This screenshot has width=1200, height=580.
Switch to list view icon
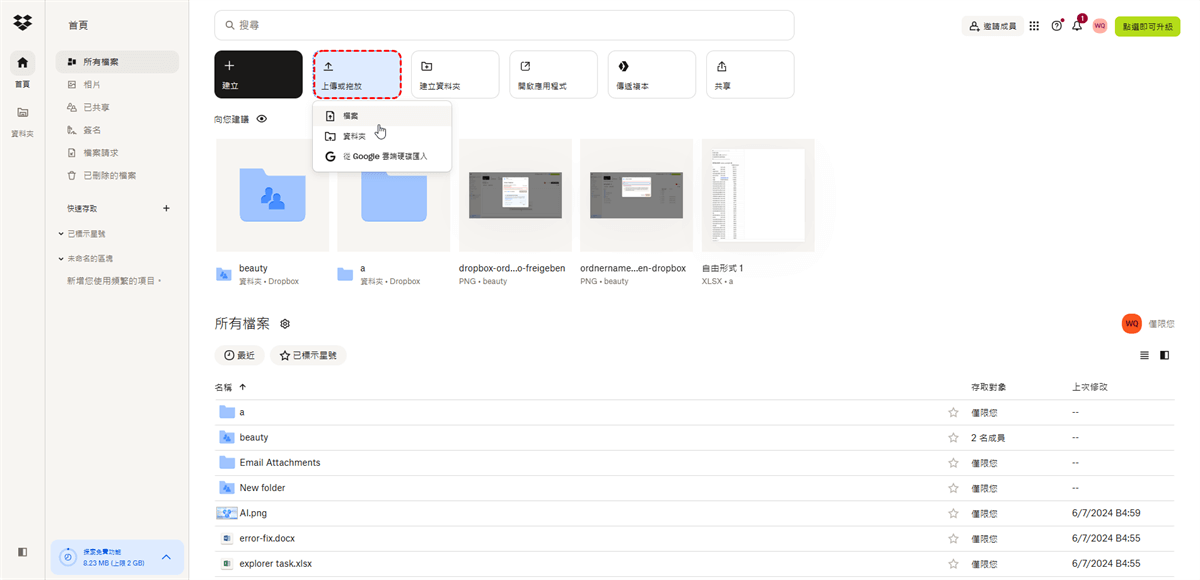pyautogui.click(x=1145, y=355)
